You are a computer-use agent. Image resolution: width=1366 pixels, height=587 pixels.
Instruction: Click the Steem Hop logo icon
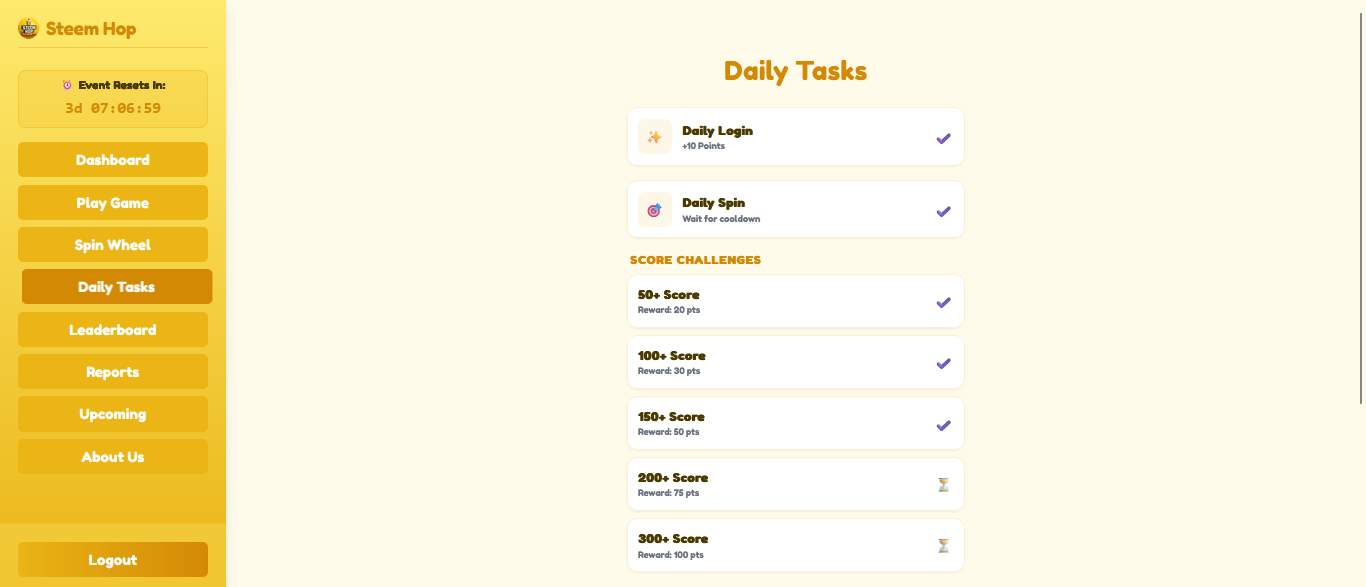pyautogui.click(x=28, y=28)
